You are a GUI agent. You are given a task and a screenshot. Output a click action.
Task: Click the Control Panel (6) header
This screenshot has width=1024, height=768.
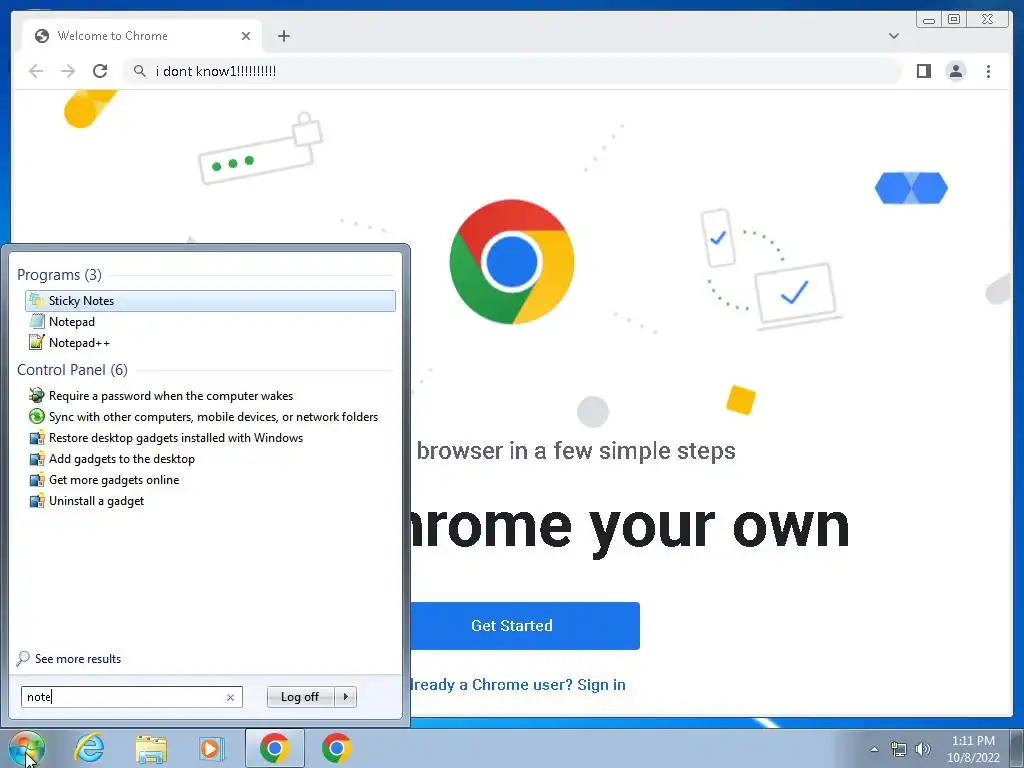pyautogui.click(x=72, y=370)
